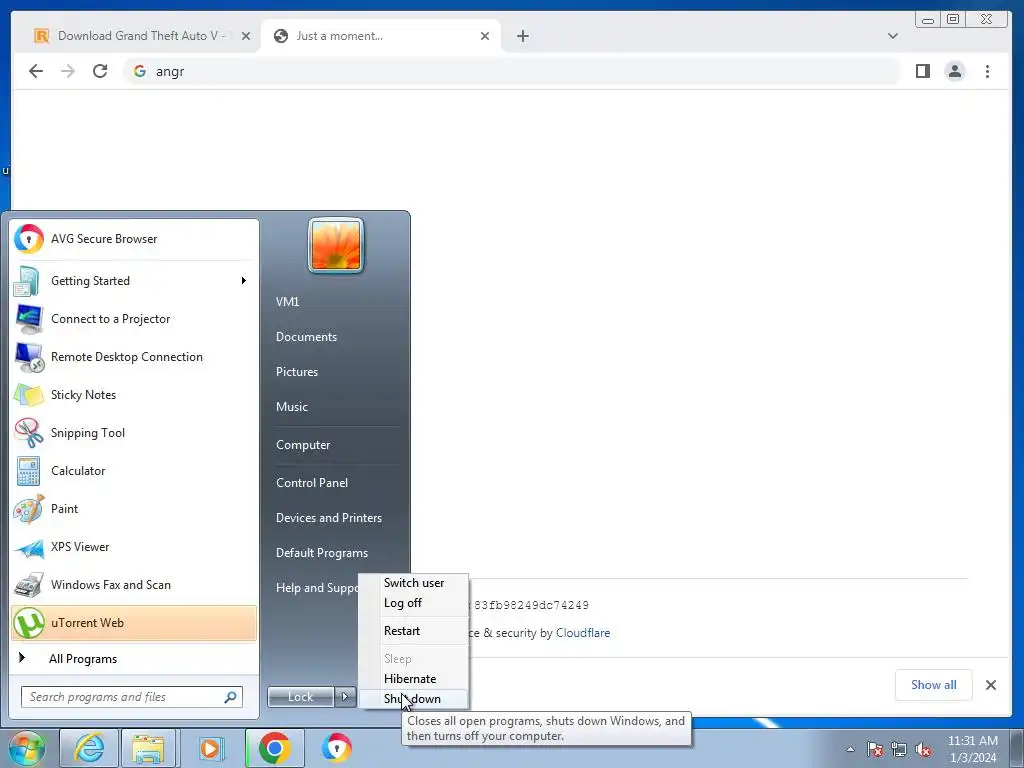This screenshot has width=1024, height=768.
Task: Open Music from Start menu
Action: click(335, 407)
